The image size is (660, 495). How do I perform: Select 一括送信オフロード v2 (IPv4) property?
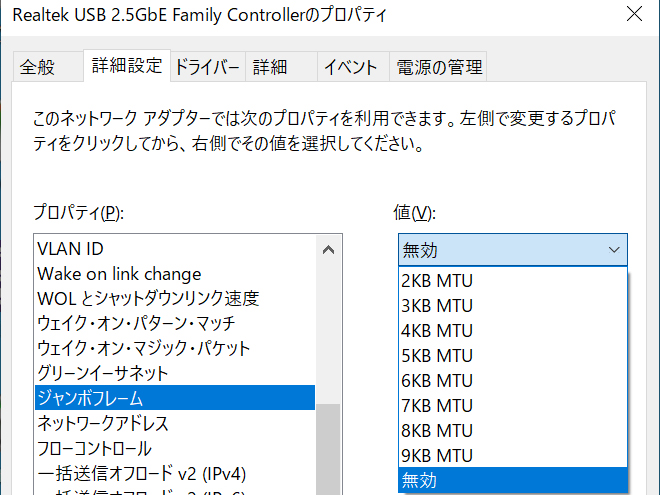pos(141,473)
